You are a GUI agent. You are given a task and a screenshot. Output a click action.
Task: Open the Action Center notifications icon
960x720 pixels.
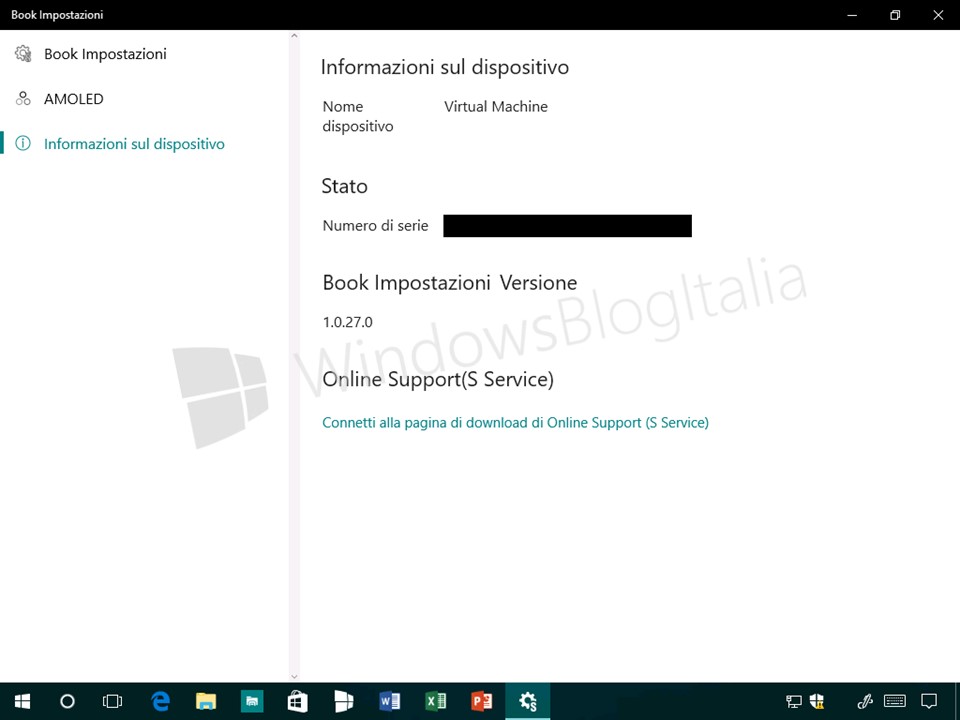[x=929, y=701]
